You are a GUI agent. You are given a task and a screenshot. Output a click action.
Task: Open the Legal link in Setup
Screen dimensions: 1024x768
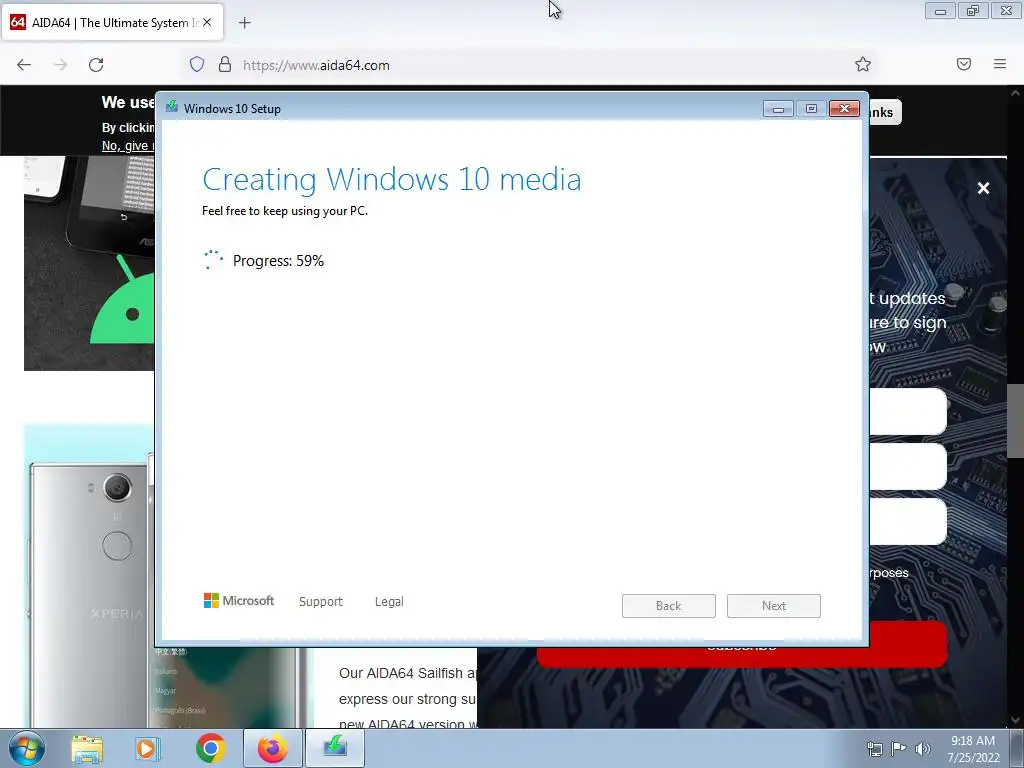(389, 601)
